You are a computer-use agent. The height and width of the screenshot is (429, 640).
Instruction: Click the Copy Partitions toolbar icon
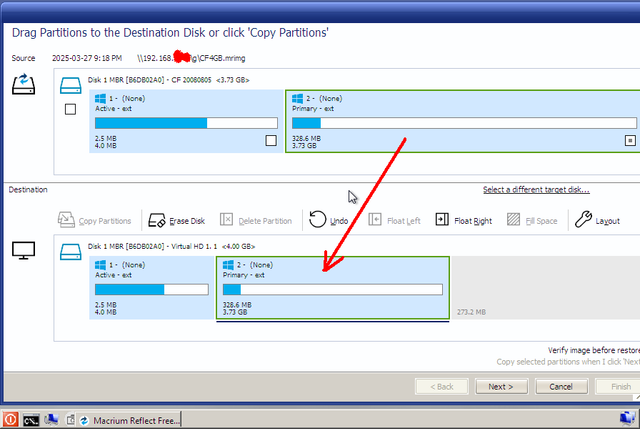point(66,220)
